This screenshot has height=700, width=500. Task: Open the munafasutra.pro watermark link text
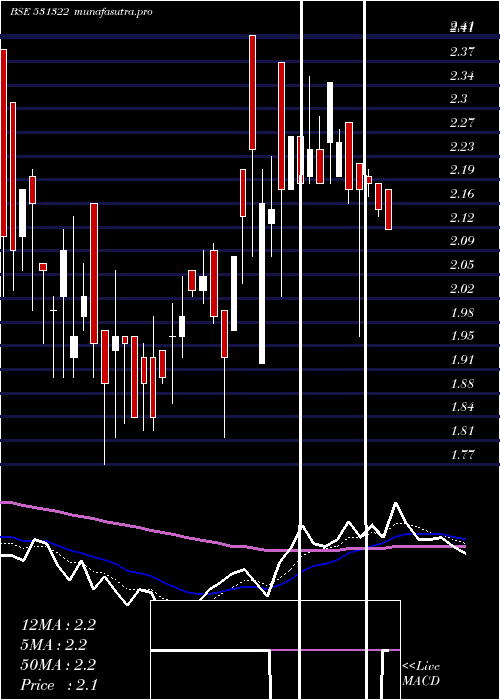(x=113, y=12)
